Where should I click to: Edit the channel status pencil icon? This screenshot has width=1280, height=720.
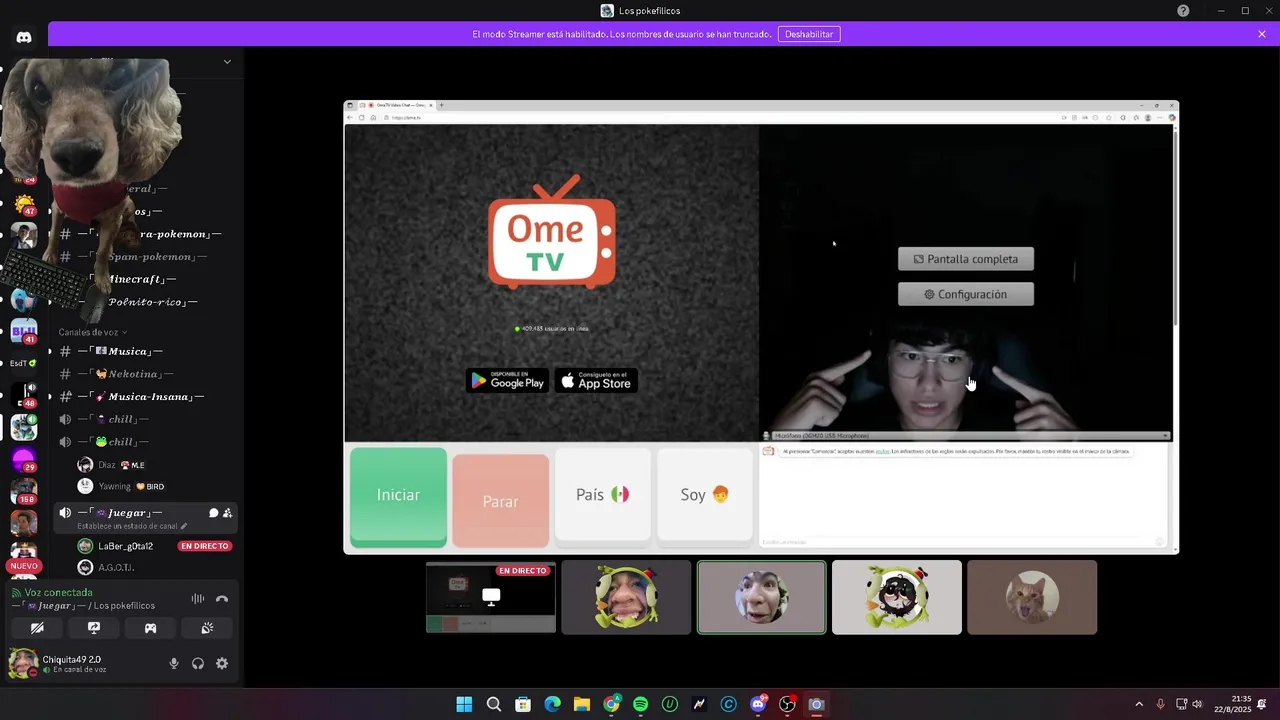click(184, 526)
